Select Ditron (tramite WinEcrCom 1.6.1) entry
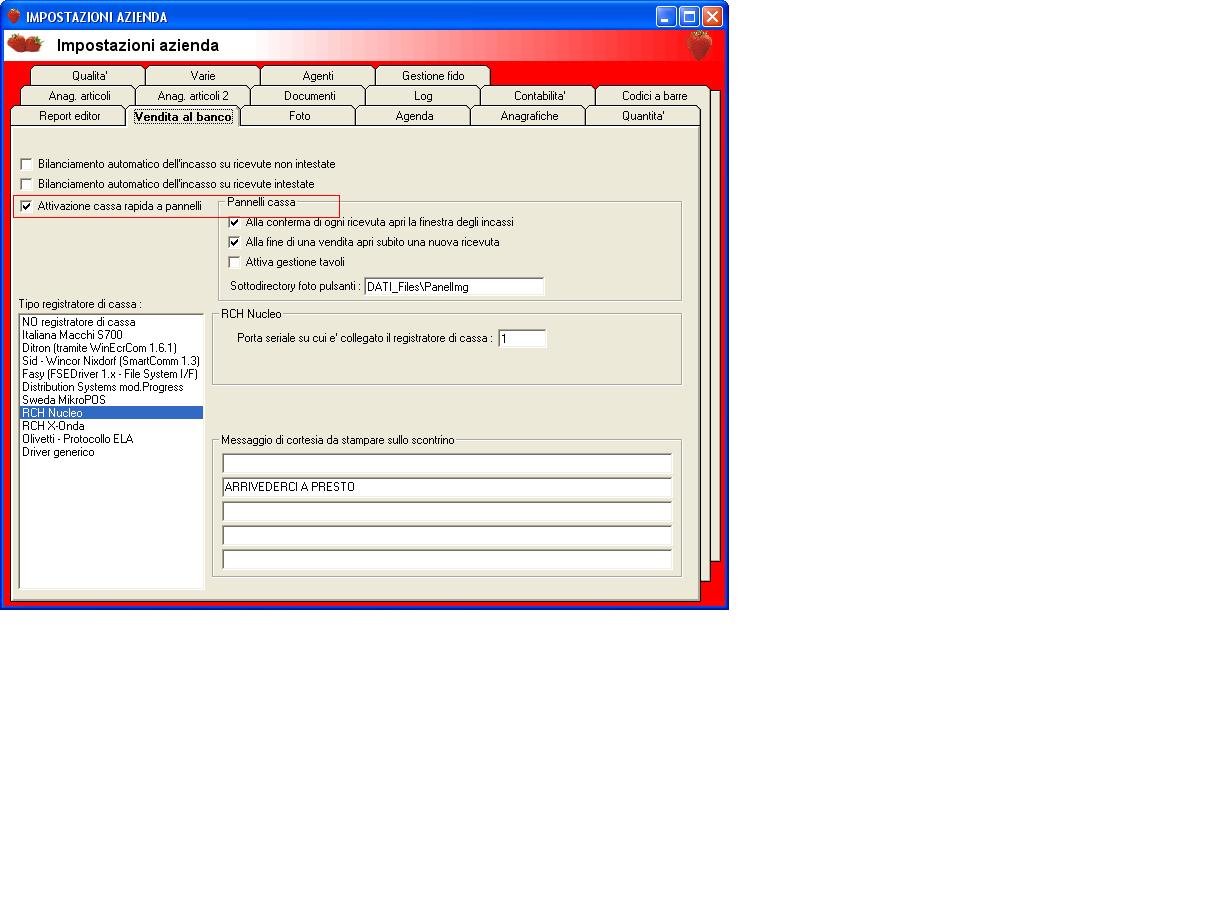This screenshot has height=921, width=1218. click(x=111, y=348)
